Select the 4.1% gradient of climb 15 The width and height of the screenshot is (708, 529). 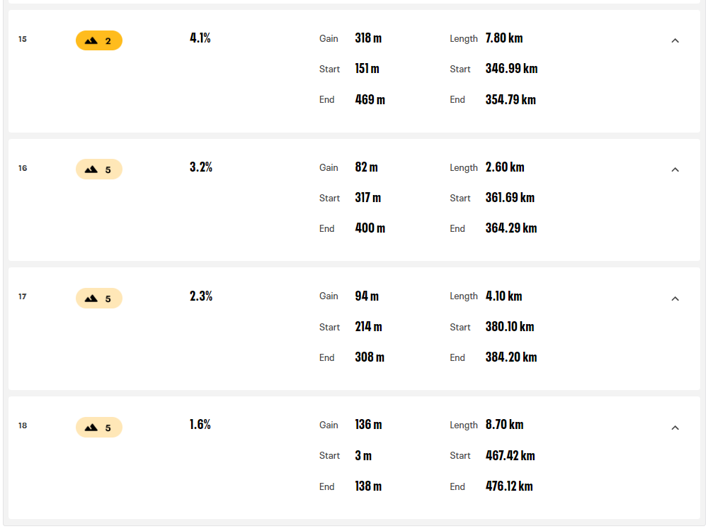(x=200, y=38)
